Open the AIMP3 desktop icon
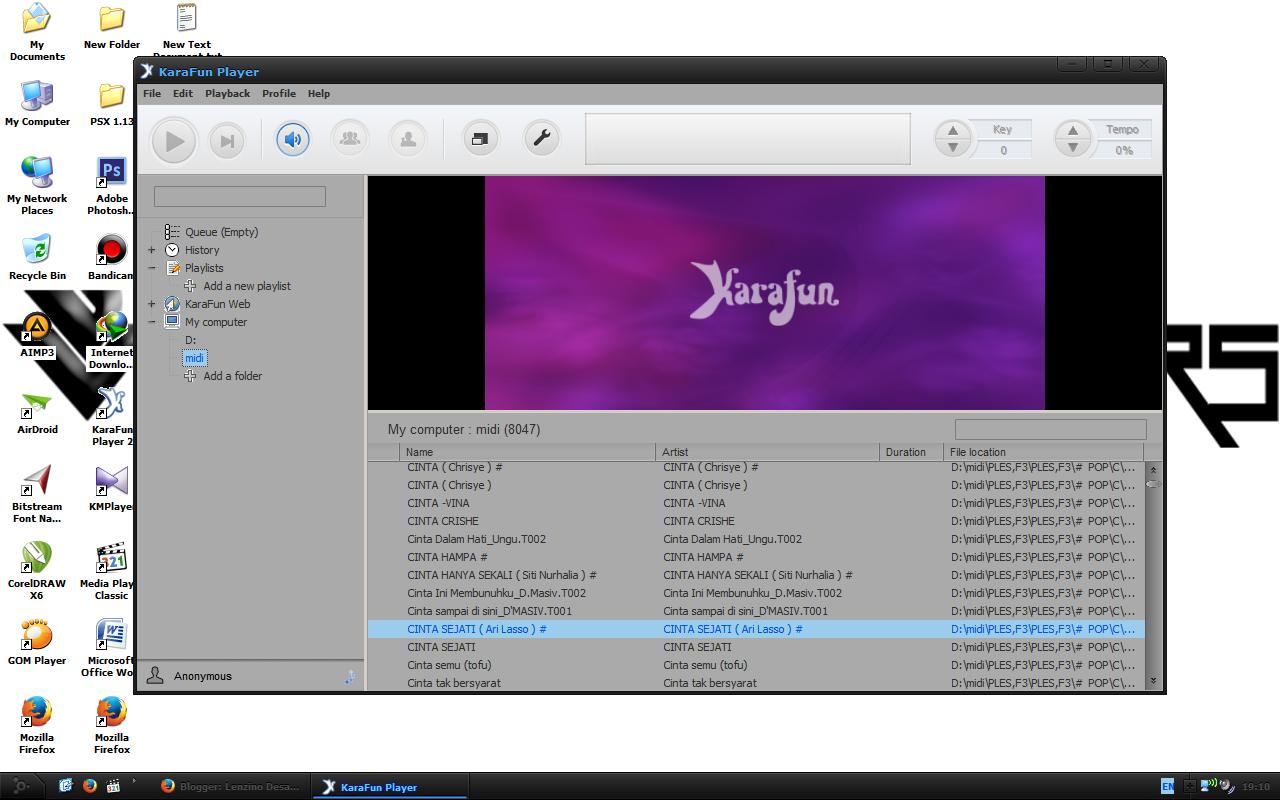 coord(37,335)
